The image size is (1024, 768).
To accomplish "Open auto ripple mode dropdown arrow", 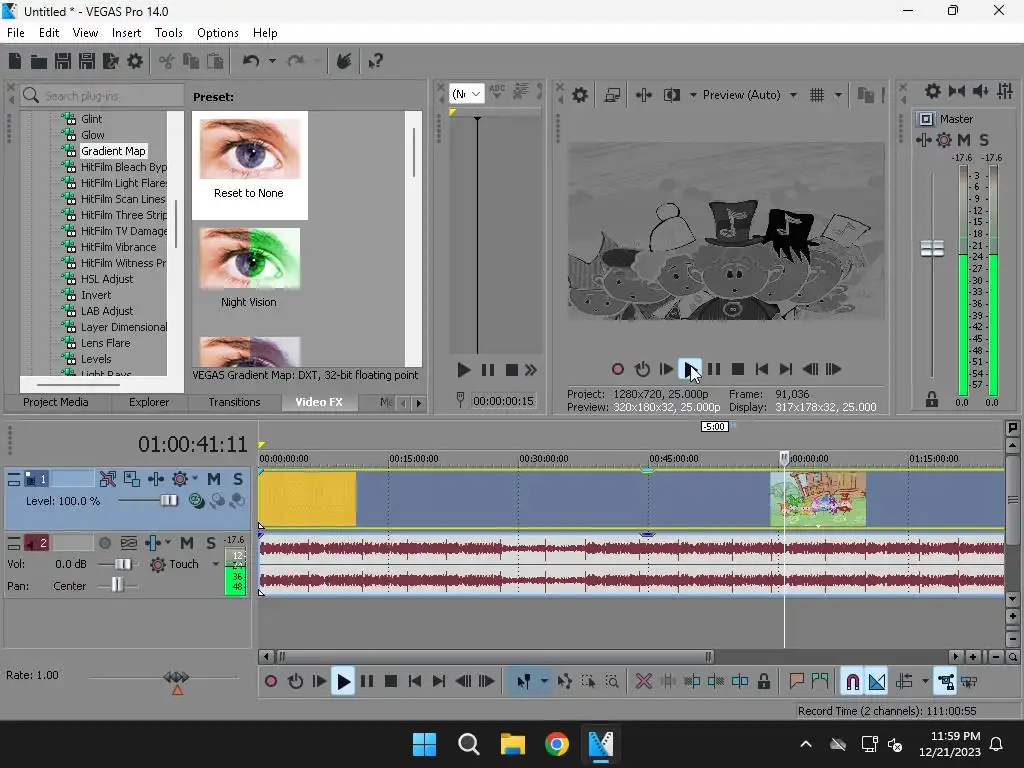I will tap(925, 682).
